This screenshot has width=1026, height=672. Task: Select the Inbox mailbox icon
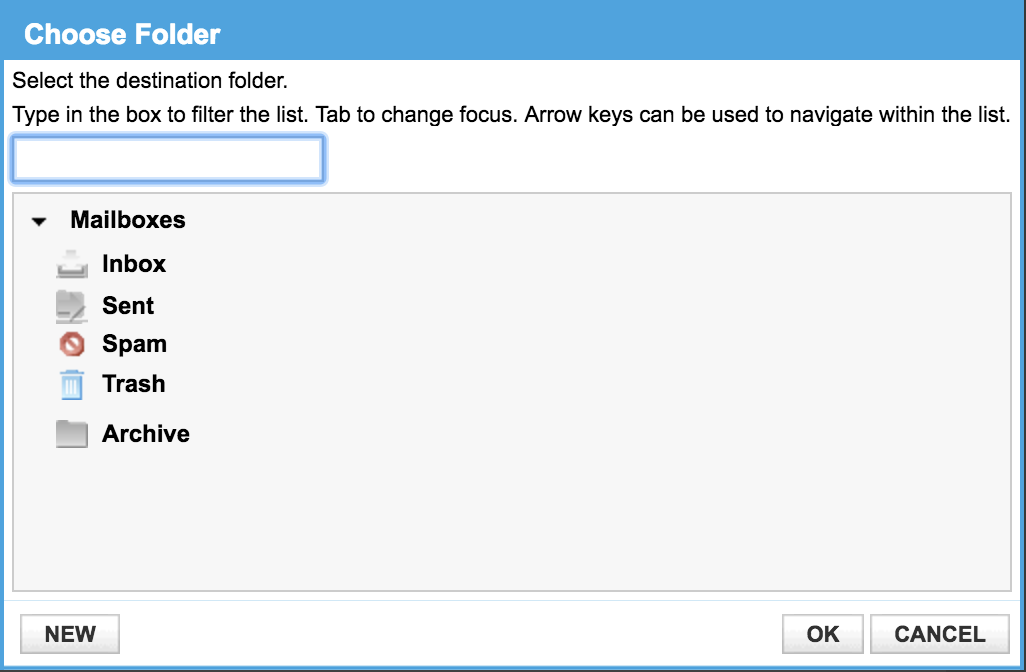[70, 264]
